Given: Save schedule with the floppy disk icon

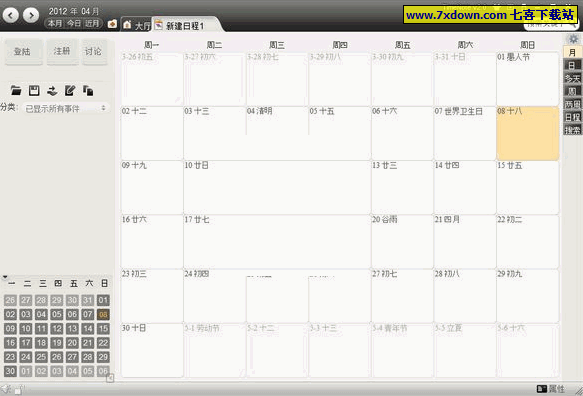Looking at the screenshot, I should (x=34, y=90).
